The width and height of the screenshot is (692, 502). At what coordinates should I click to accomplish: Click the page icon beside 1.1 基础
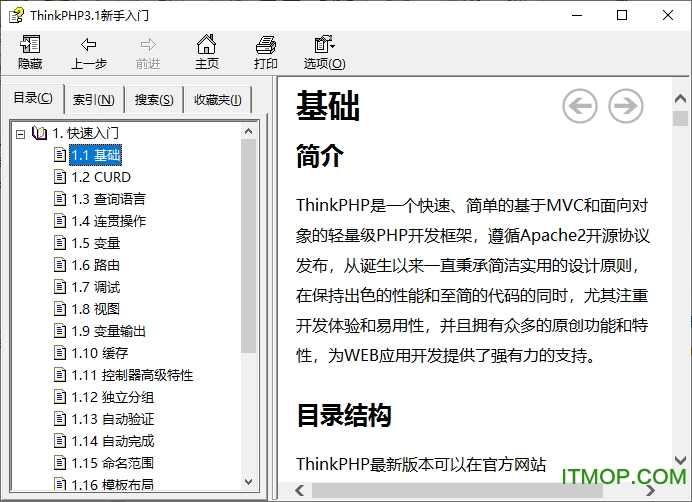click(x=60, y=155)
